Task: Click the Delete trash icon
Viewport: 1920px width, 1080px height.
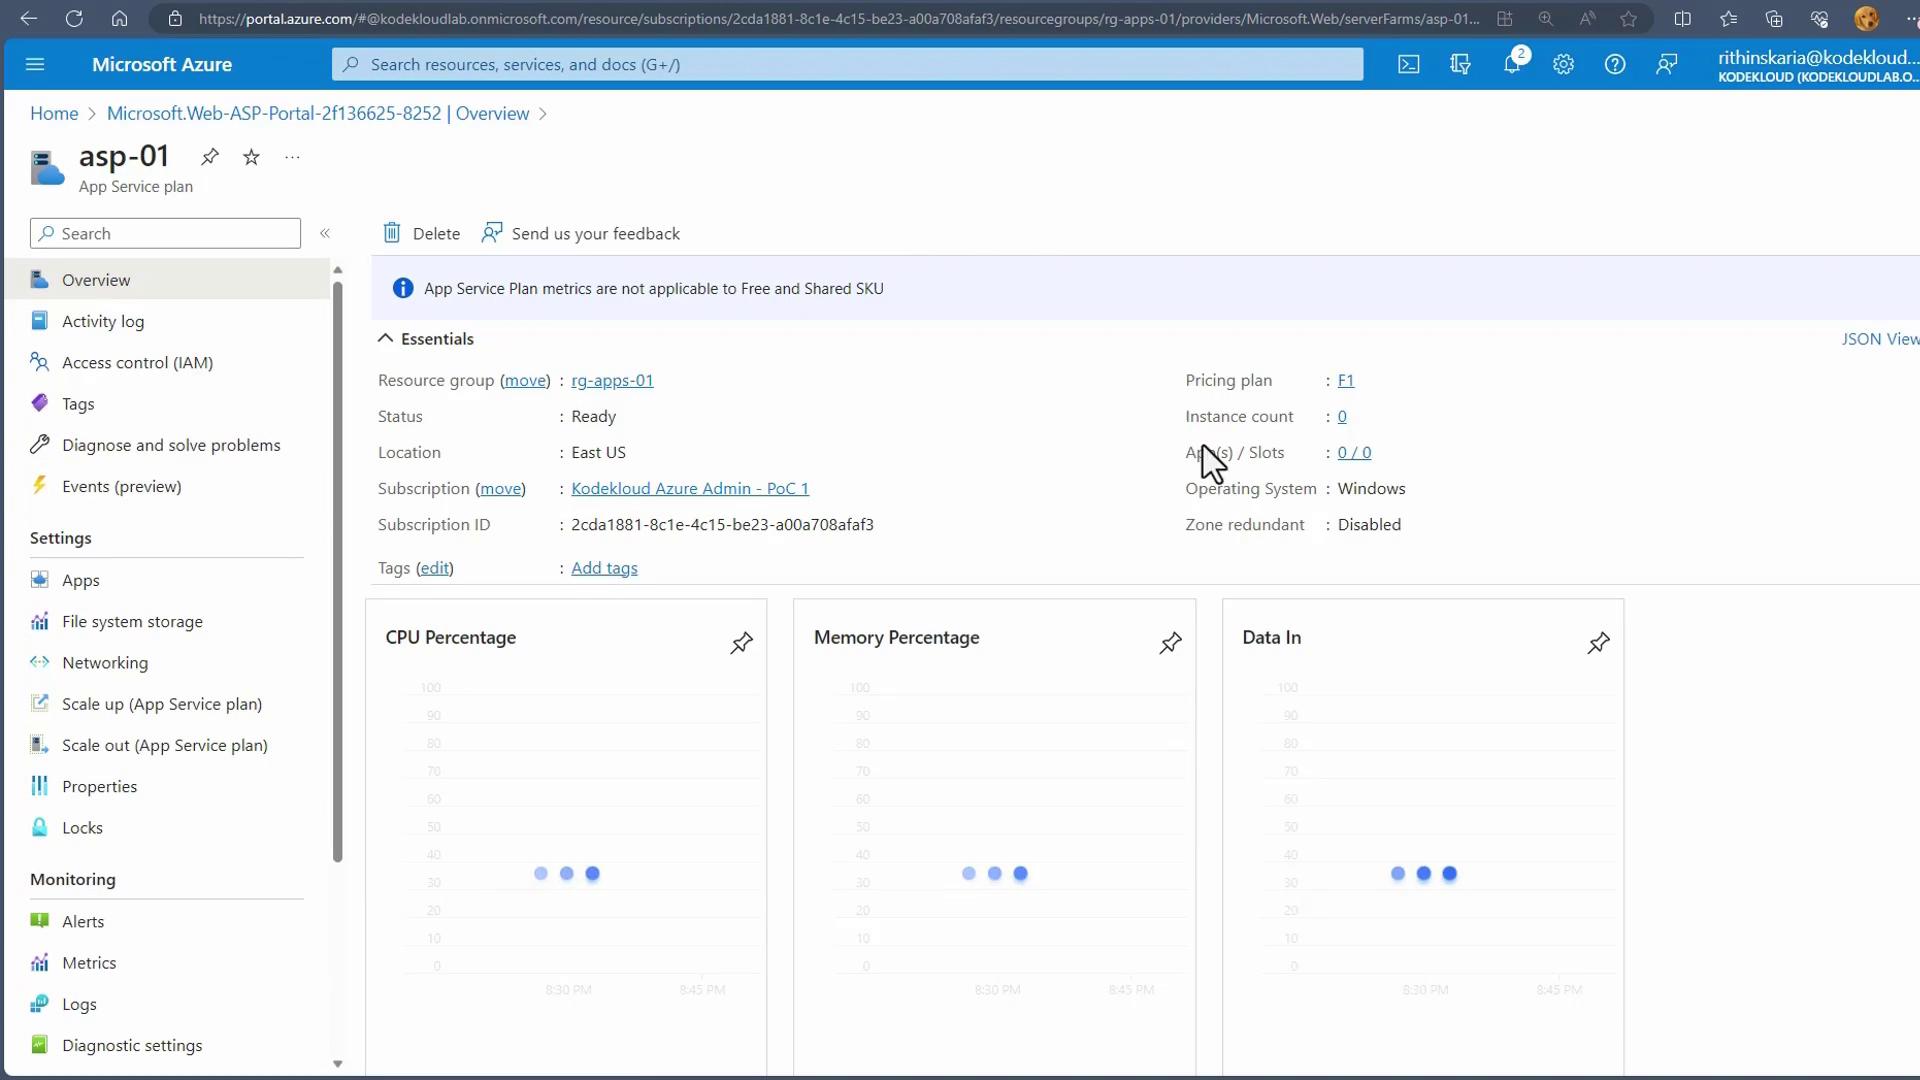Action: (x=392, y=233)
